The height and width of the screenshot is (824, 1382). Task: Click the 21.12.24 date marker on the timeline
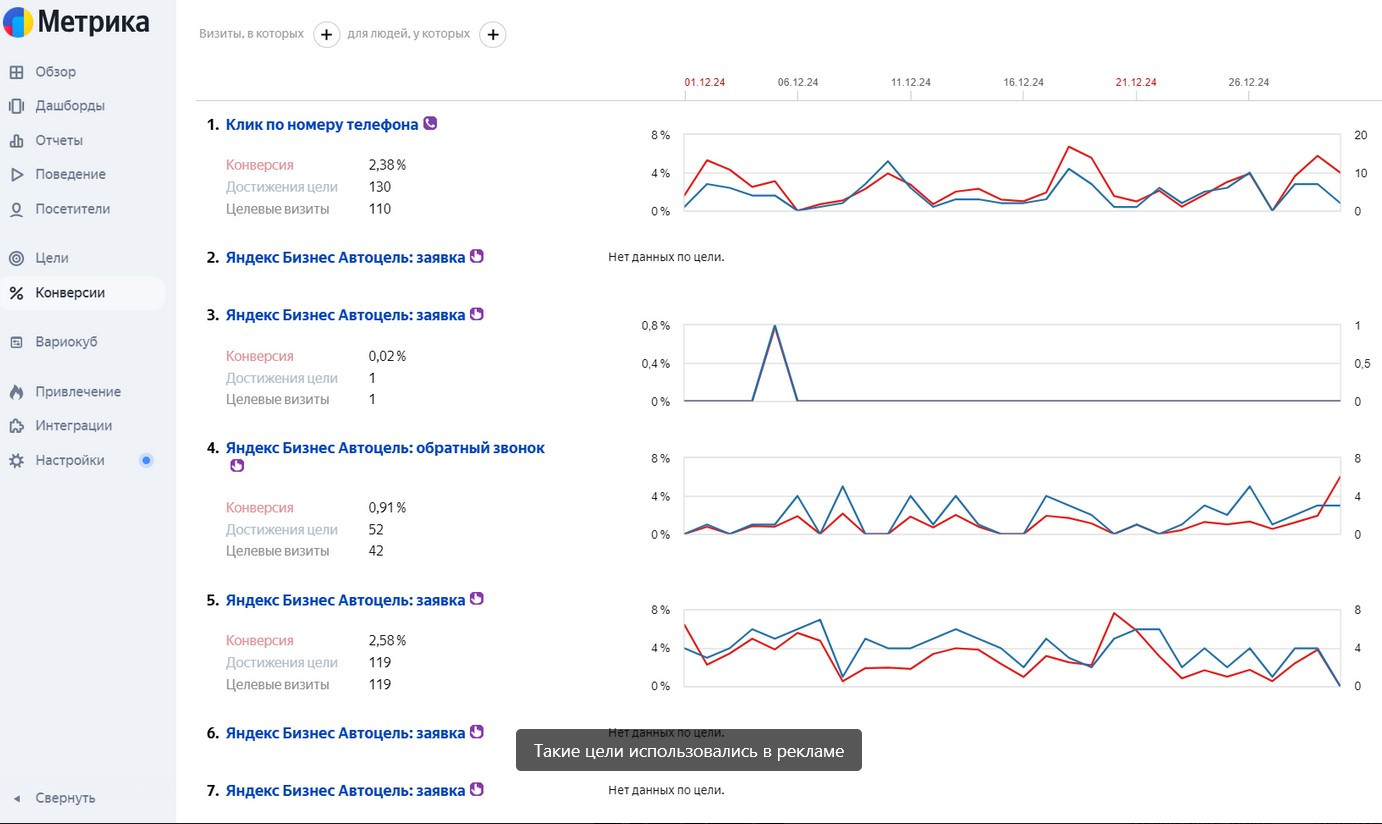1136,83
